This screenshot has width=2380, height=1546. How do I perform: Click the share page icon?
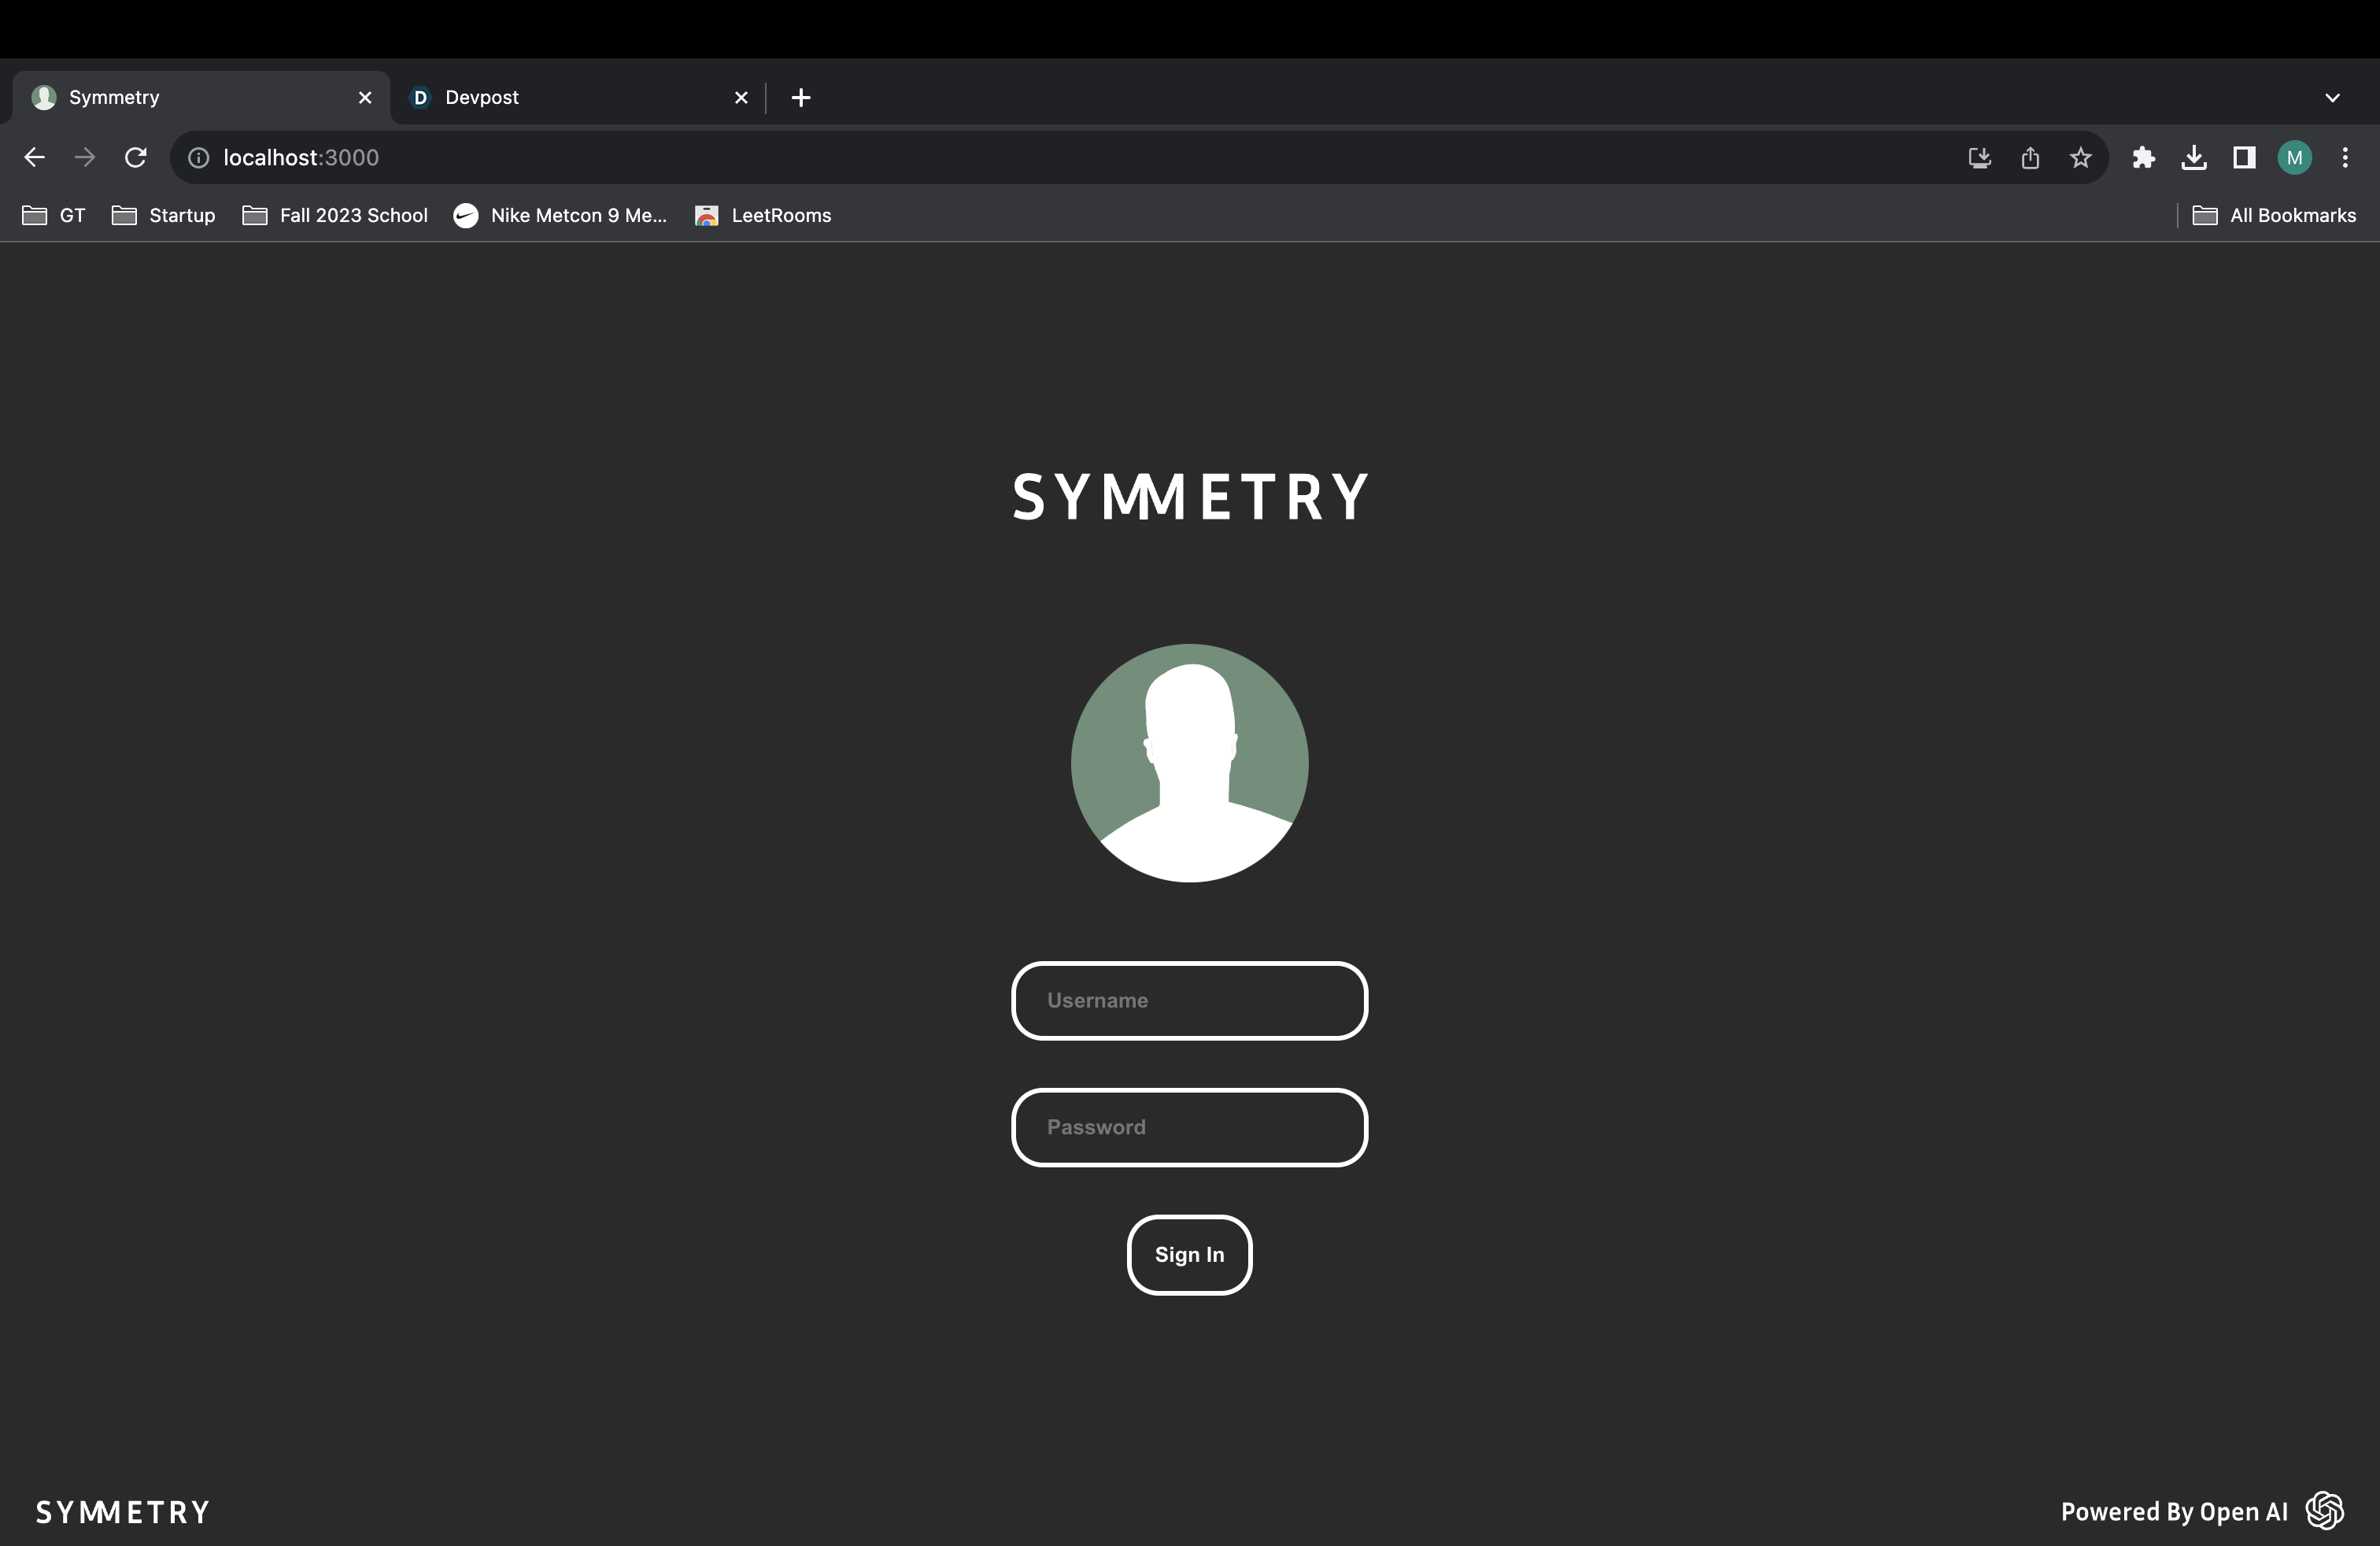tap(2030, 157)
